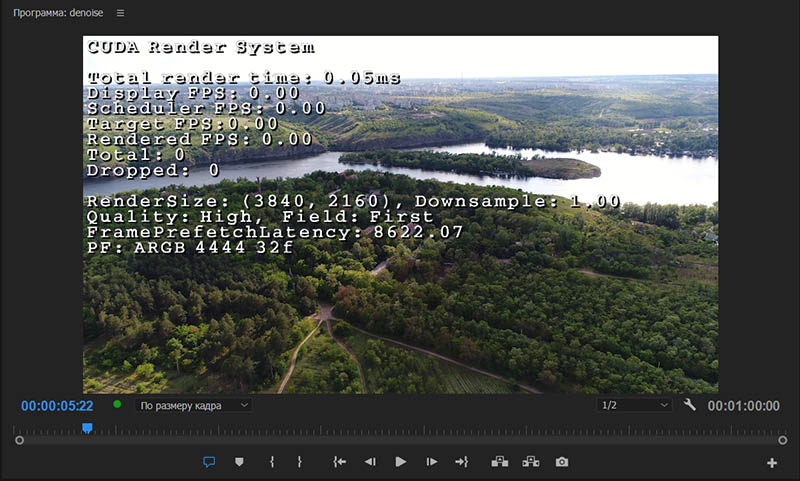Viewport: 800px width, 481px height.
Task: Mark In with the left brace icon
Action: (x=272, y=462)
